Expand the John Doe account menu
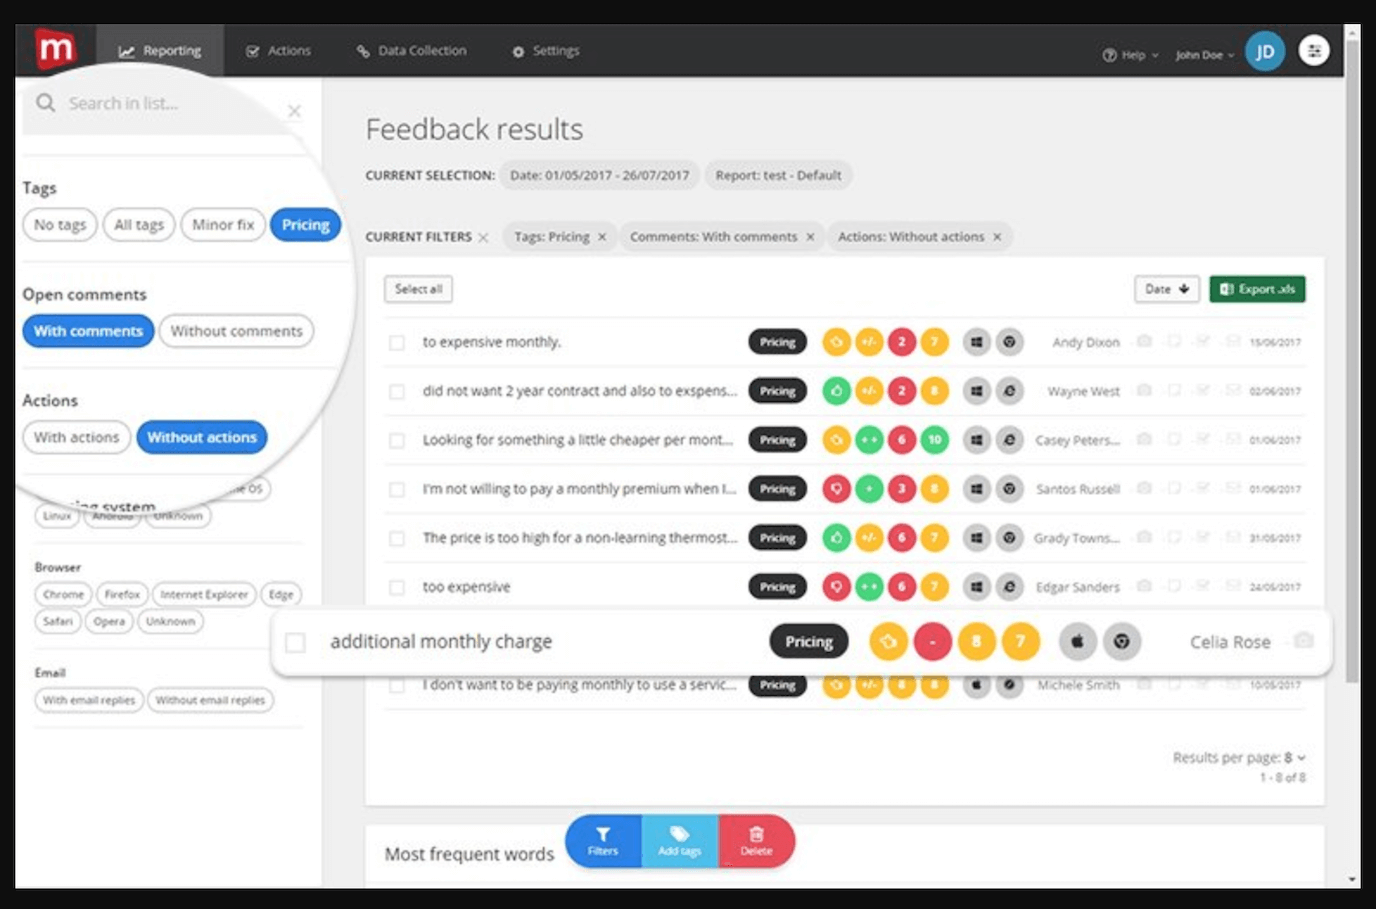Viewport: 1376px width, 909px height. 1205,55
